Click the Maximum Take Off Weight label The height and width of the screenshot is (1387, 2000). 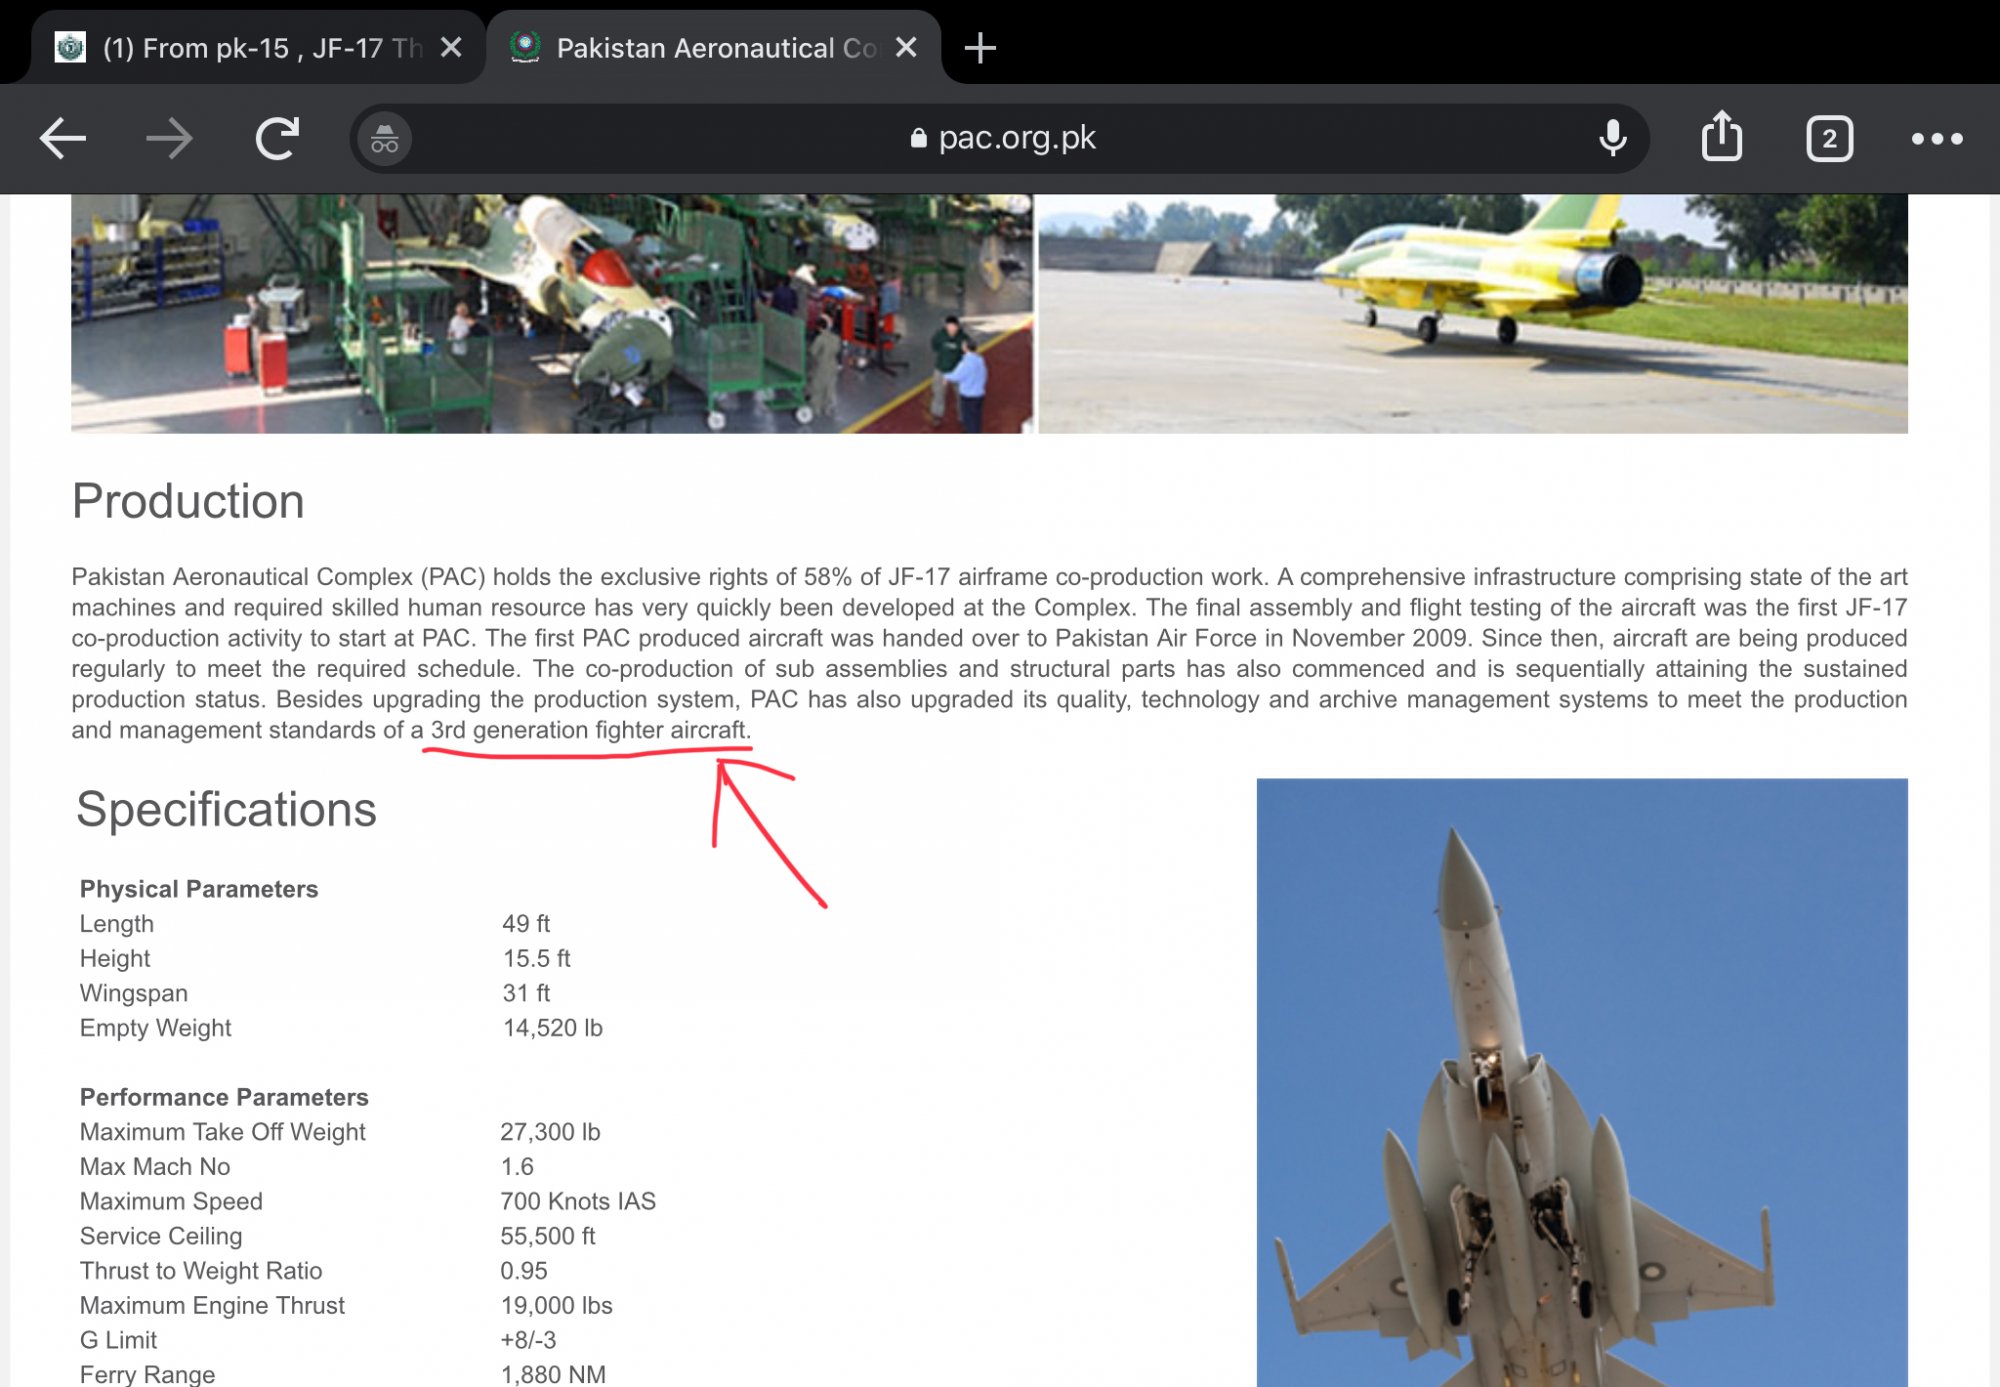(x=223, y=1132)
